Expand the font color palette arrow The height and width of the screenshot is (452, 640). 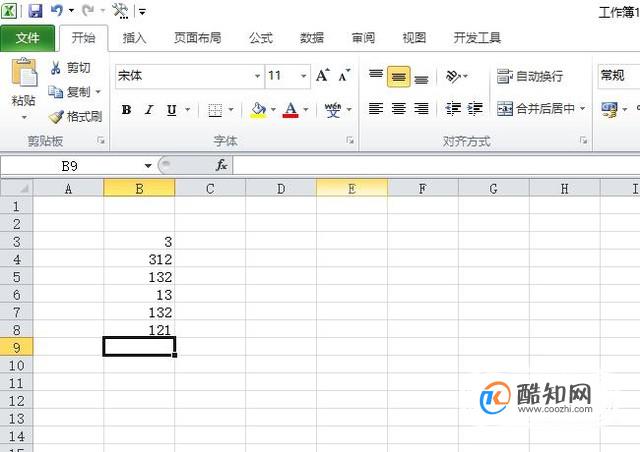306,109
